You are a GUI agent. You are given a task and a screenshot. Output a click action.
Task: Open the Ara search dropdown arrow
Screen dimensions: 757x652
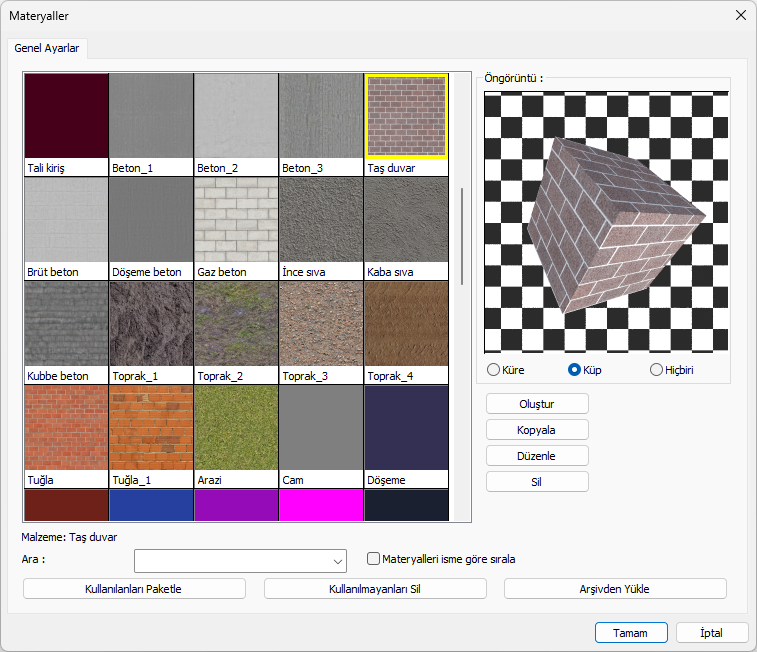[x=336, y=560]
